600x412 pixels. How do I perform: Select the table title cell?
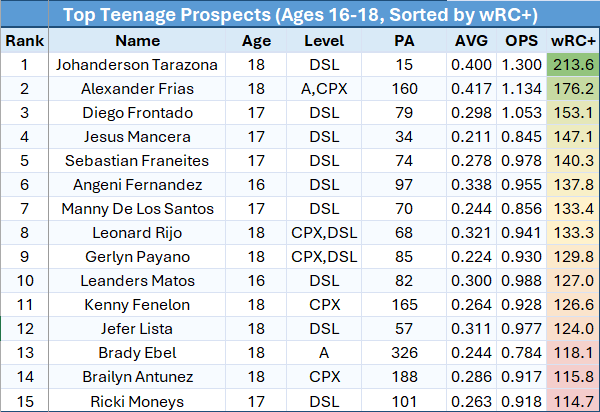point(300,15)
